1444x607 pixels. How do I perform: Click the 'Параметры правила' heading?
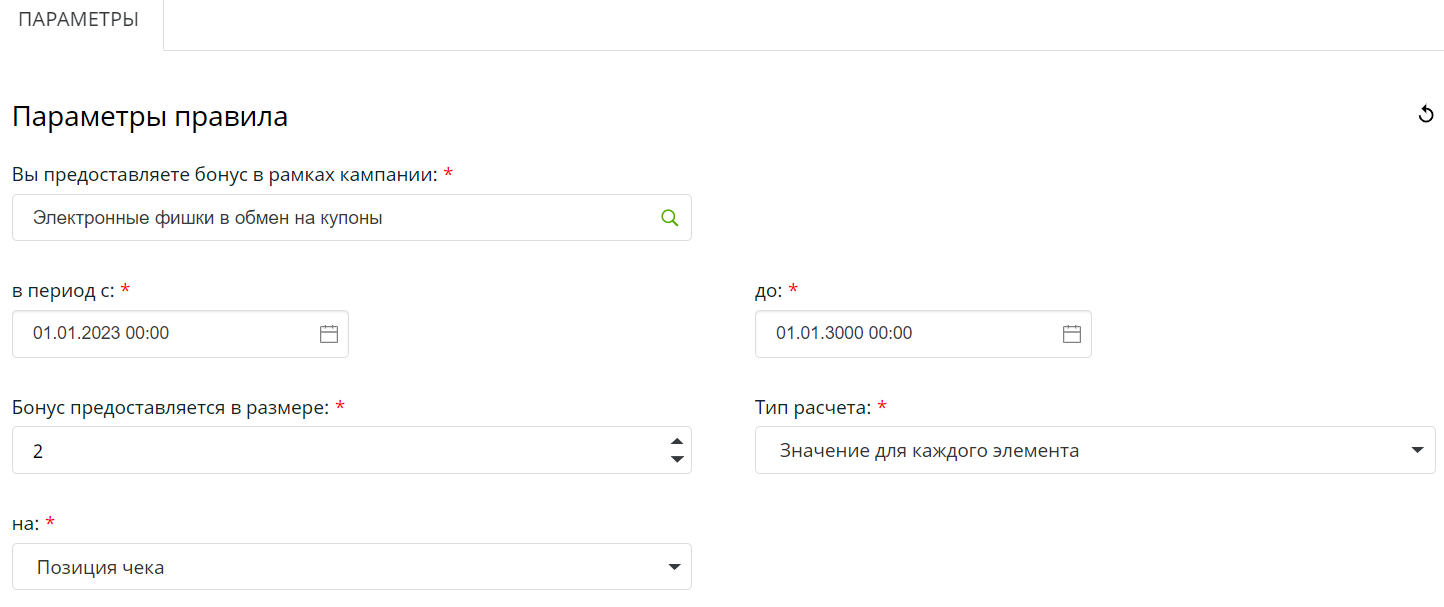click(150, 117)
